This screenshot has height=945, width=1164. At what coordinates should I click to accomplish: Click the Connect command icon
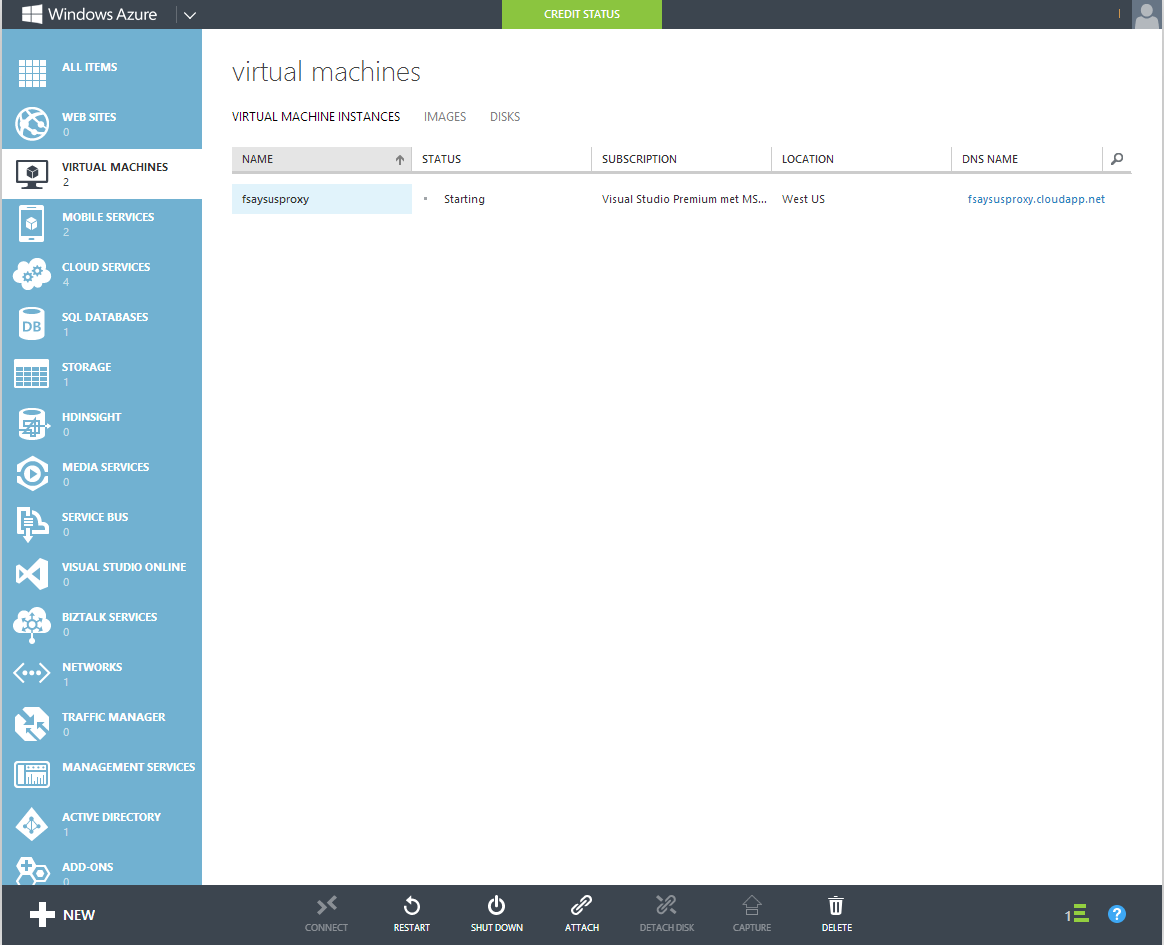click(x=327, y=905)
